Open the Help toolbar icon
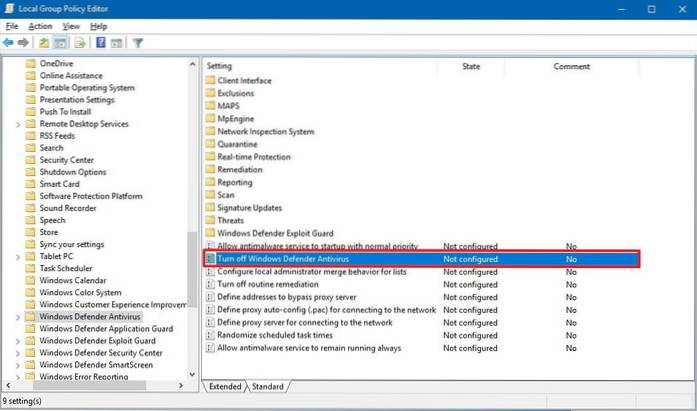The width and height of the screenshot is (697, 411). pyautogui.click(x=101, y=43)
